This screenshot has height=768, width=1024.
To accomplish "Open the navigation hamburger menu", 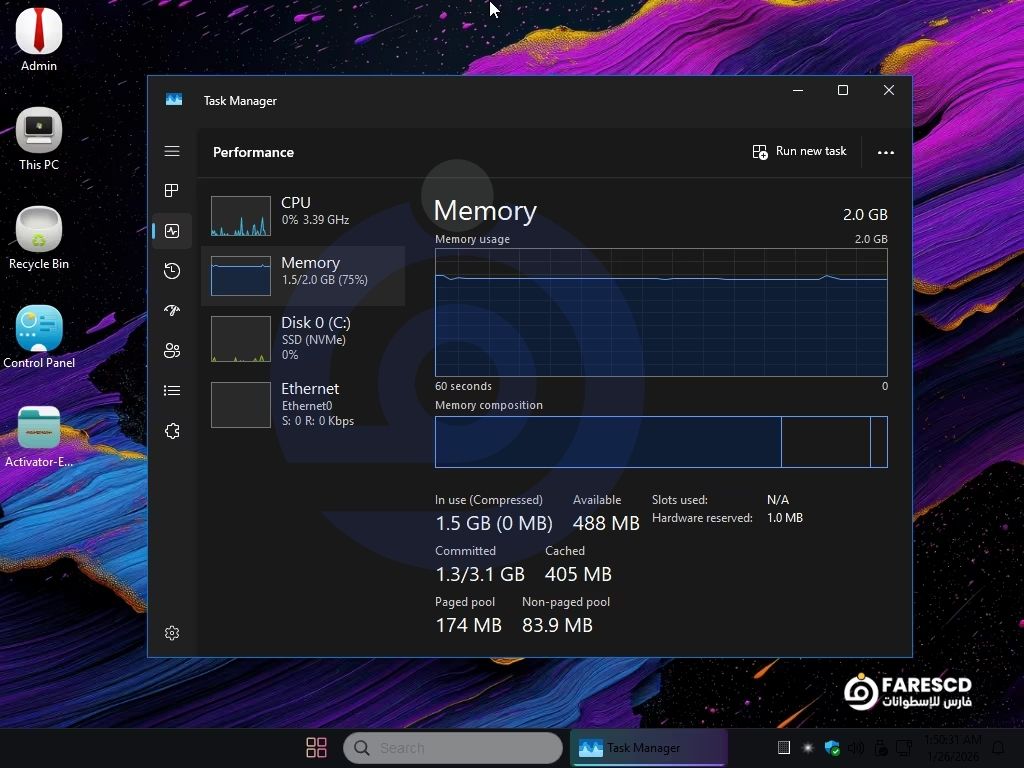I will (172, 151).
